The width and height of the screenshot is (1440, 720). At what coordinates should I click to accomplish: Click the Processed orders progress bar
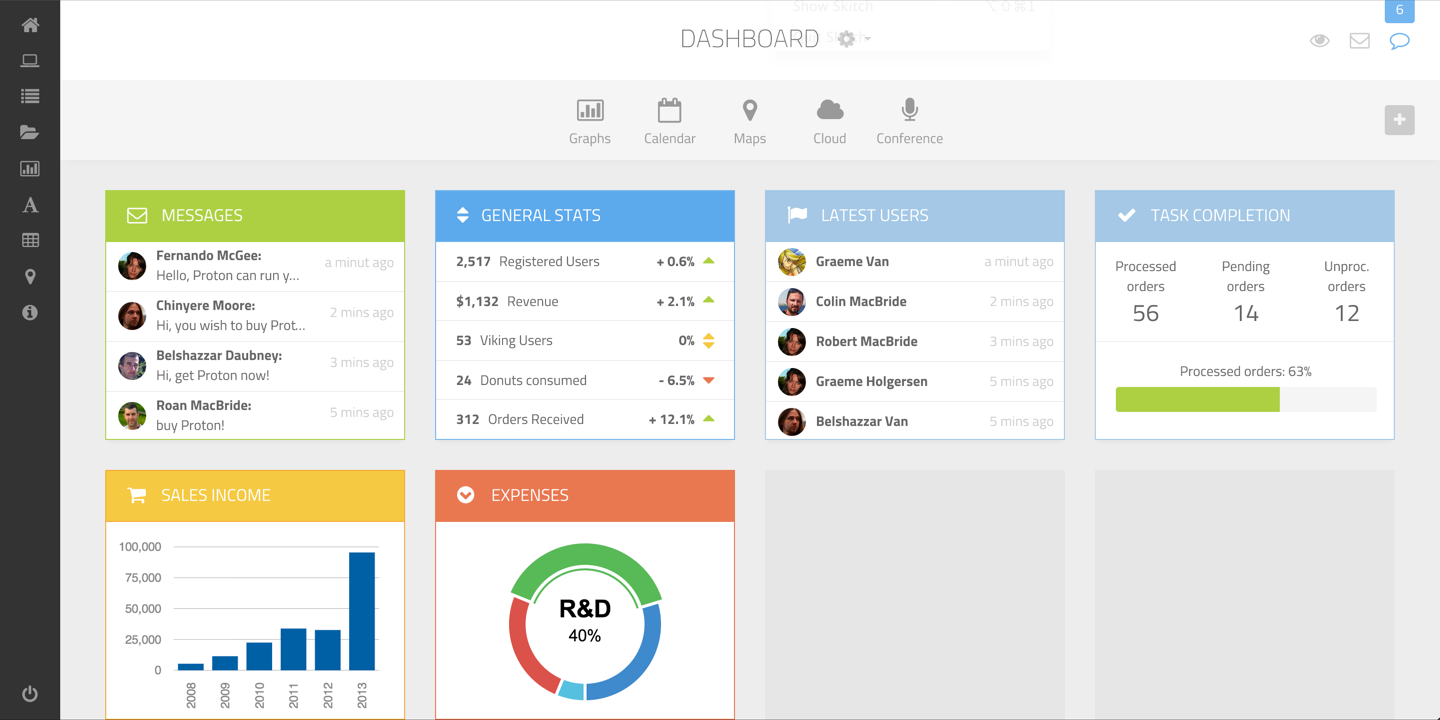point(1246,400)
